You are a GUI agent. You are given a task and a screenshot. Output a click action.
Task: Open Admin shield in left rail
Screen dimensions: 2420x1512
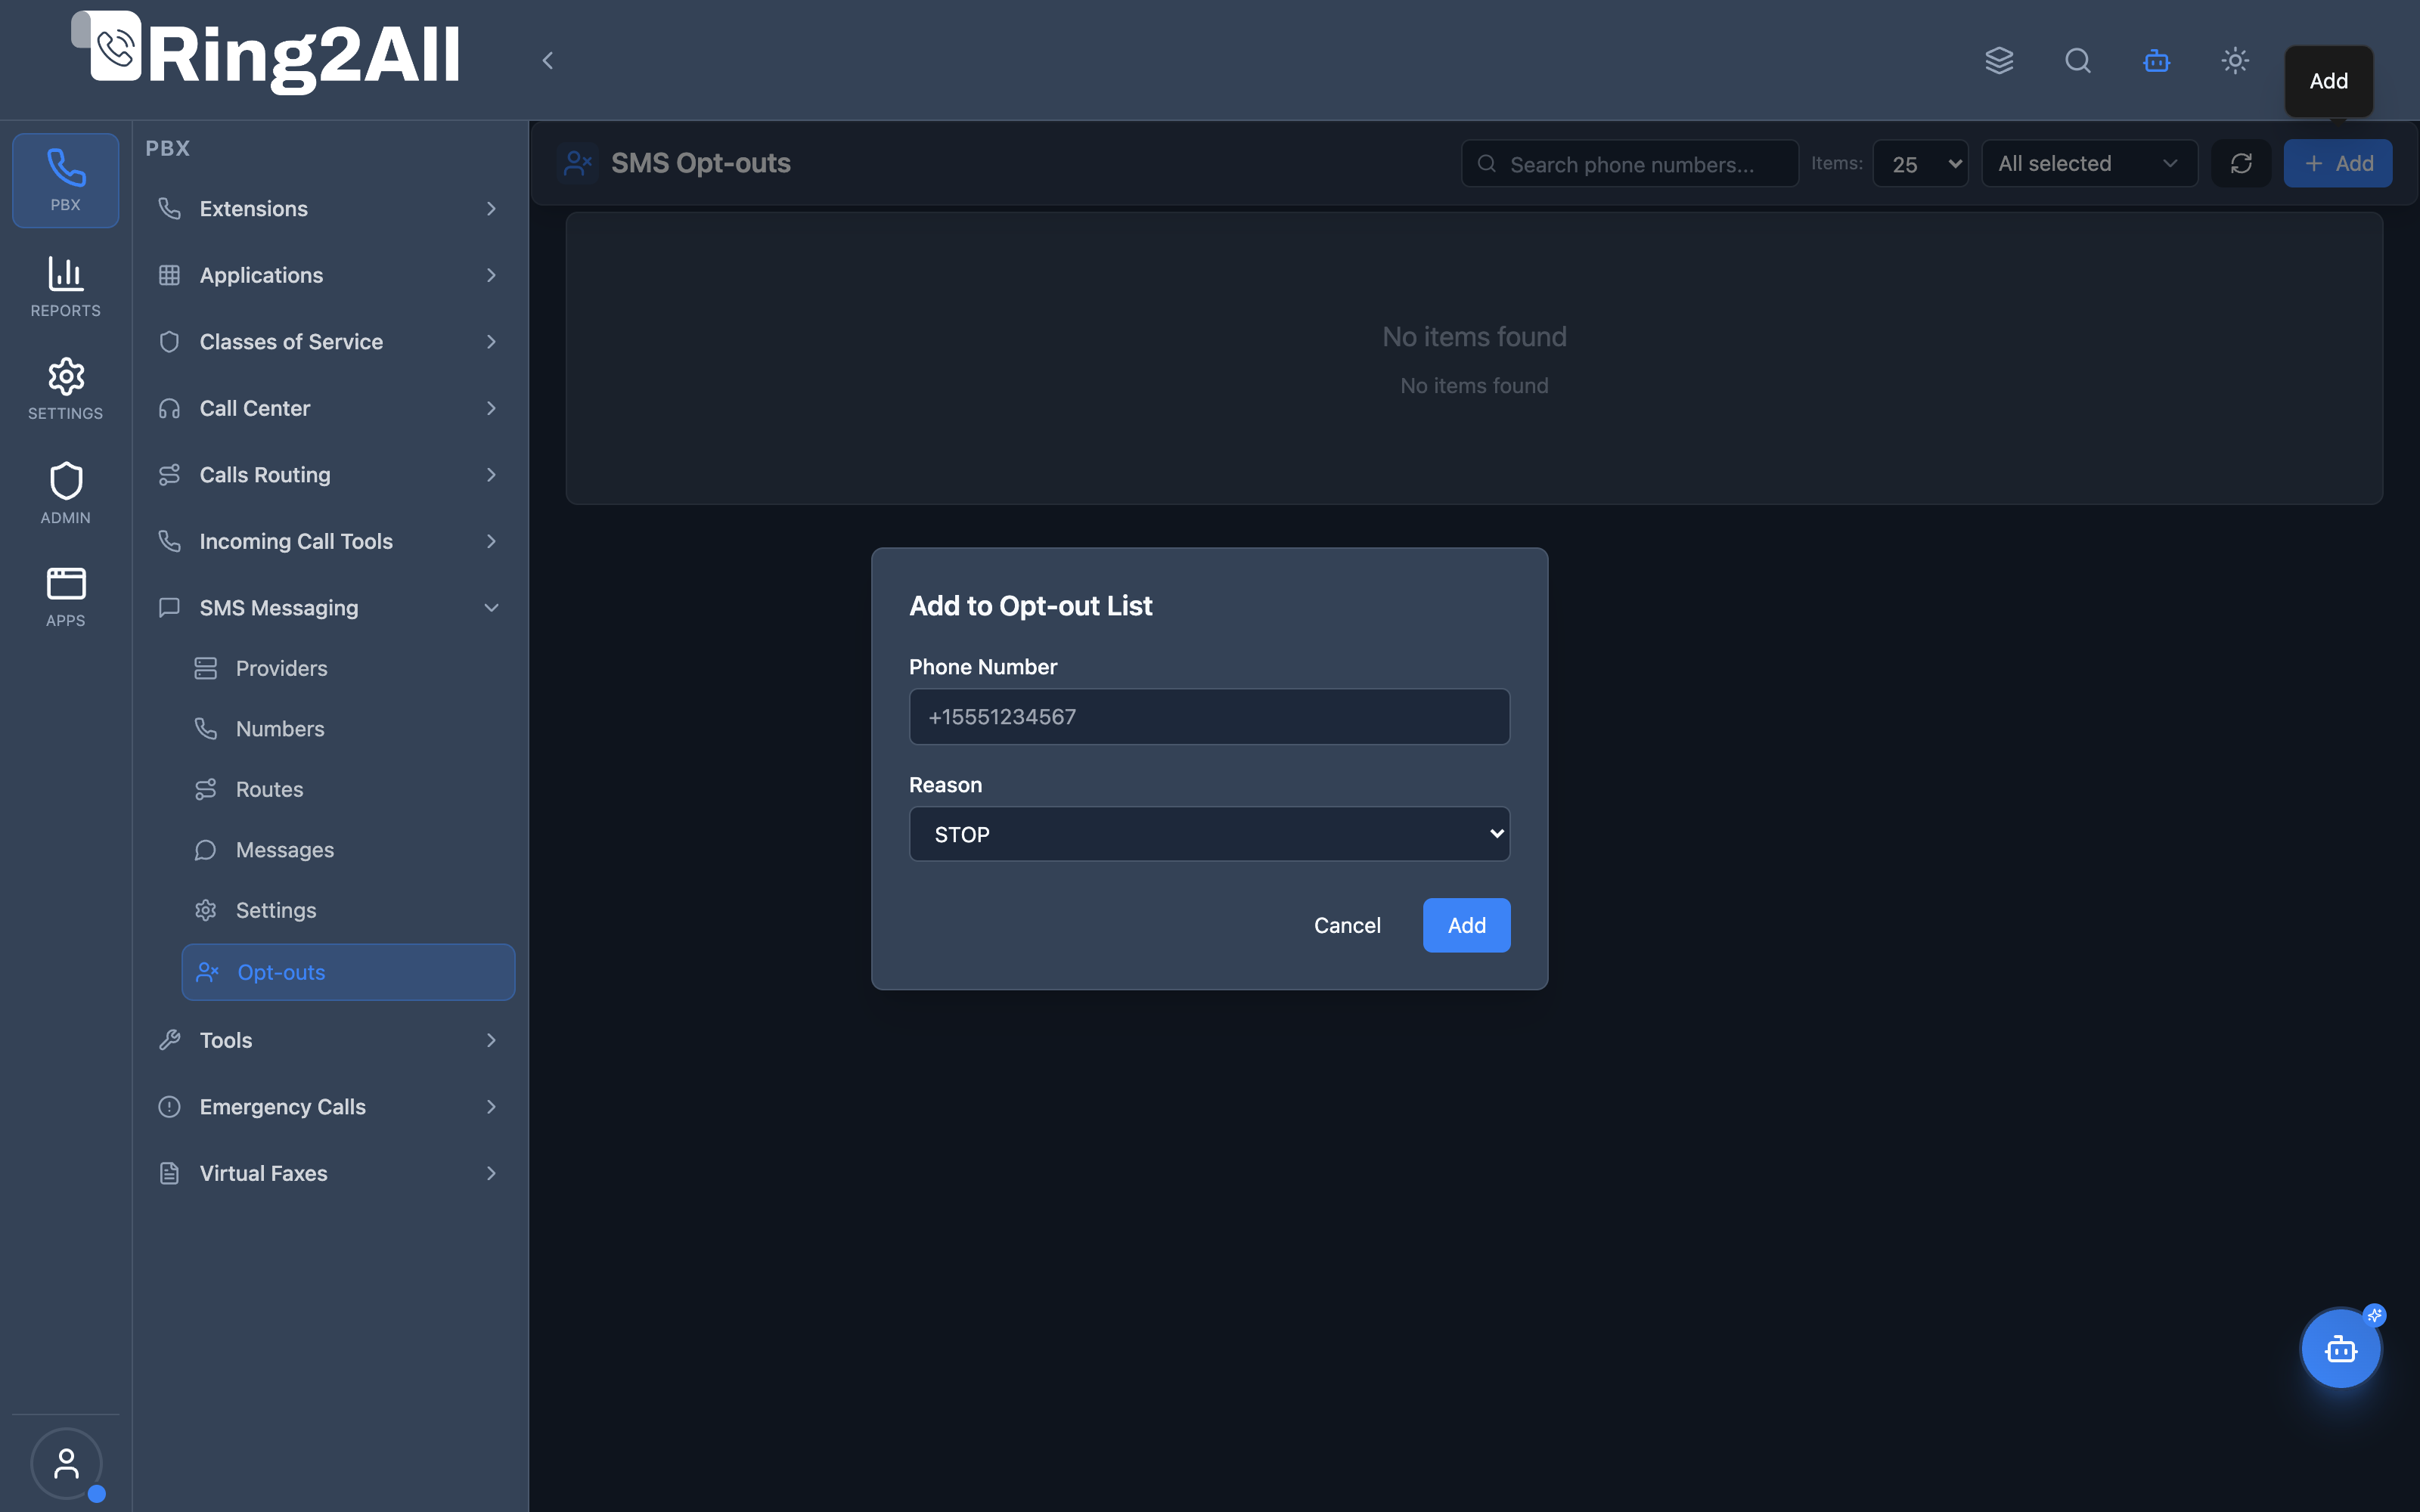pos(66,493)
